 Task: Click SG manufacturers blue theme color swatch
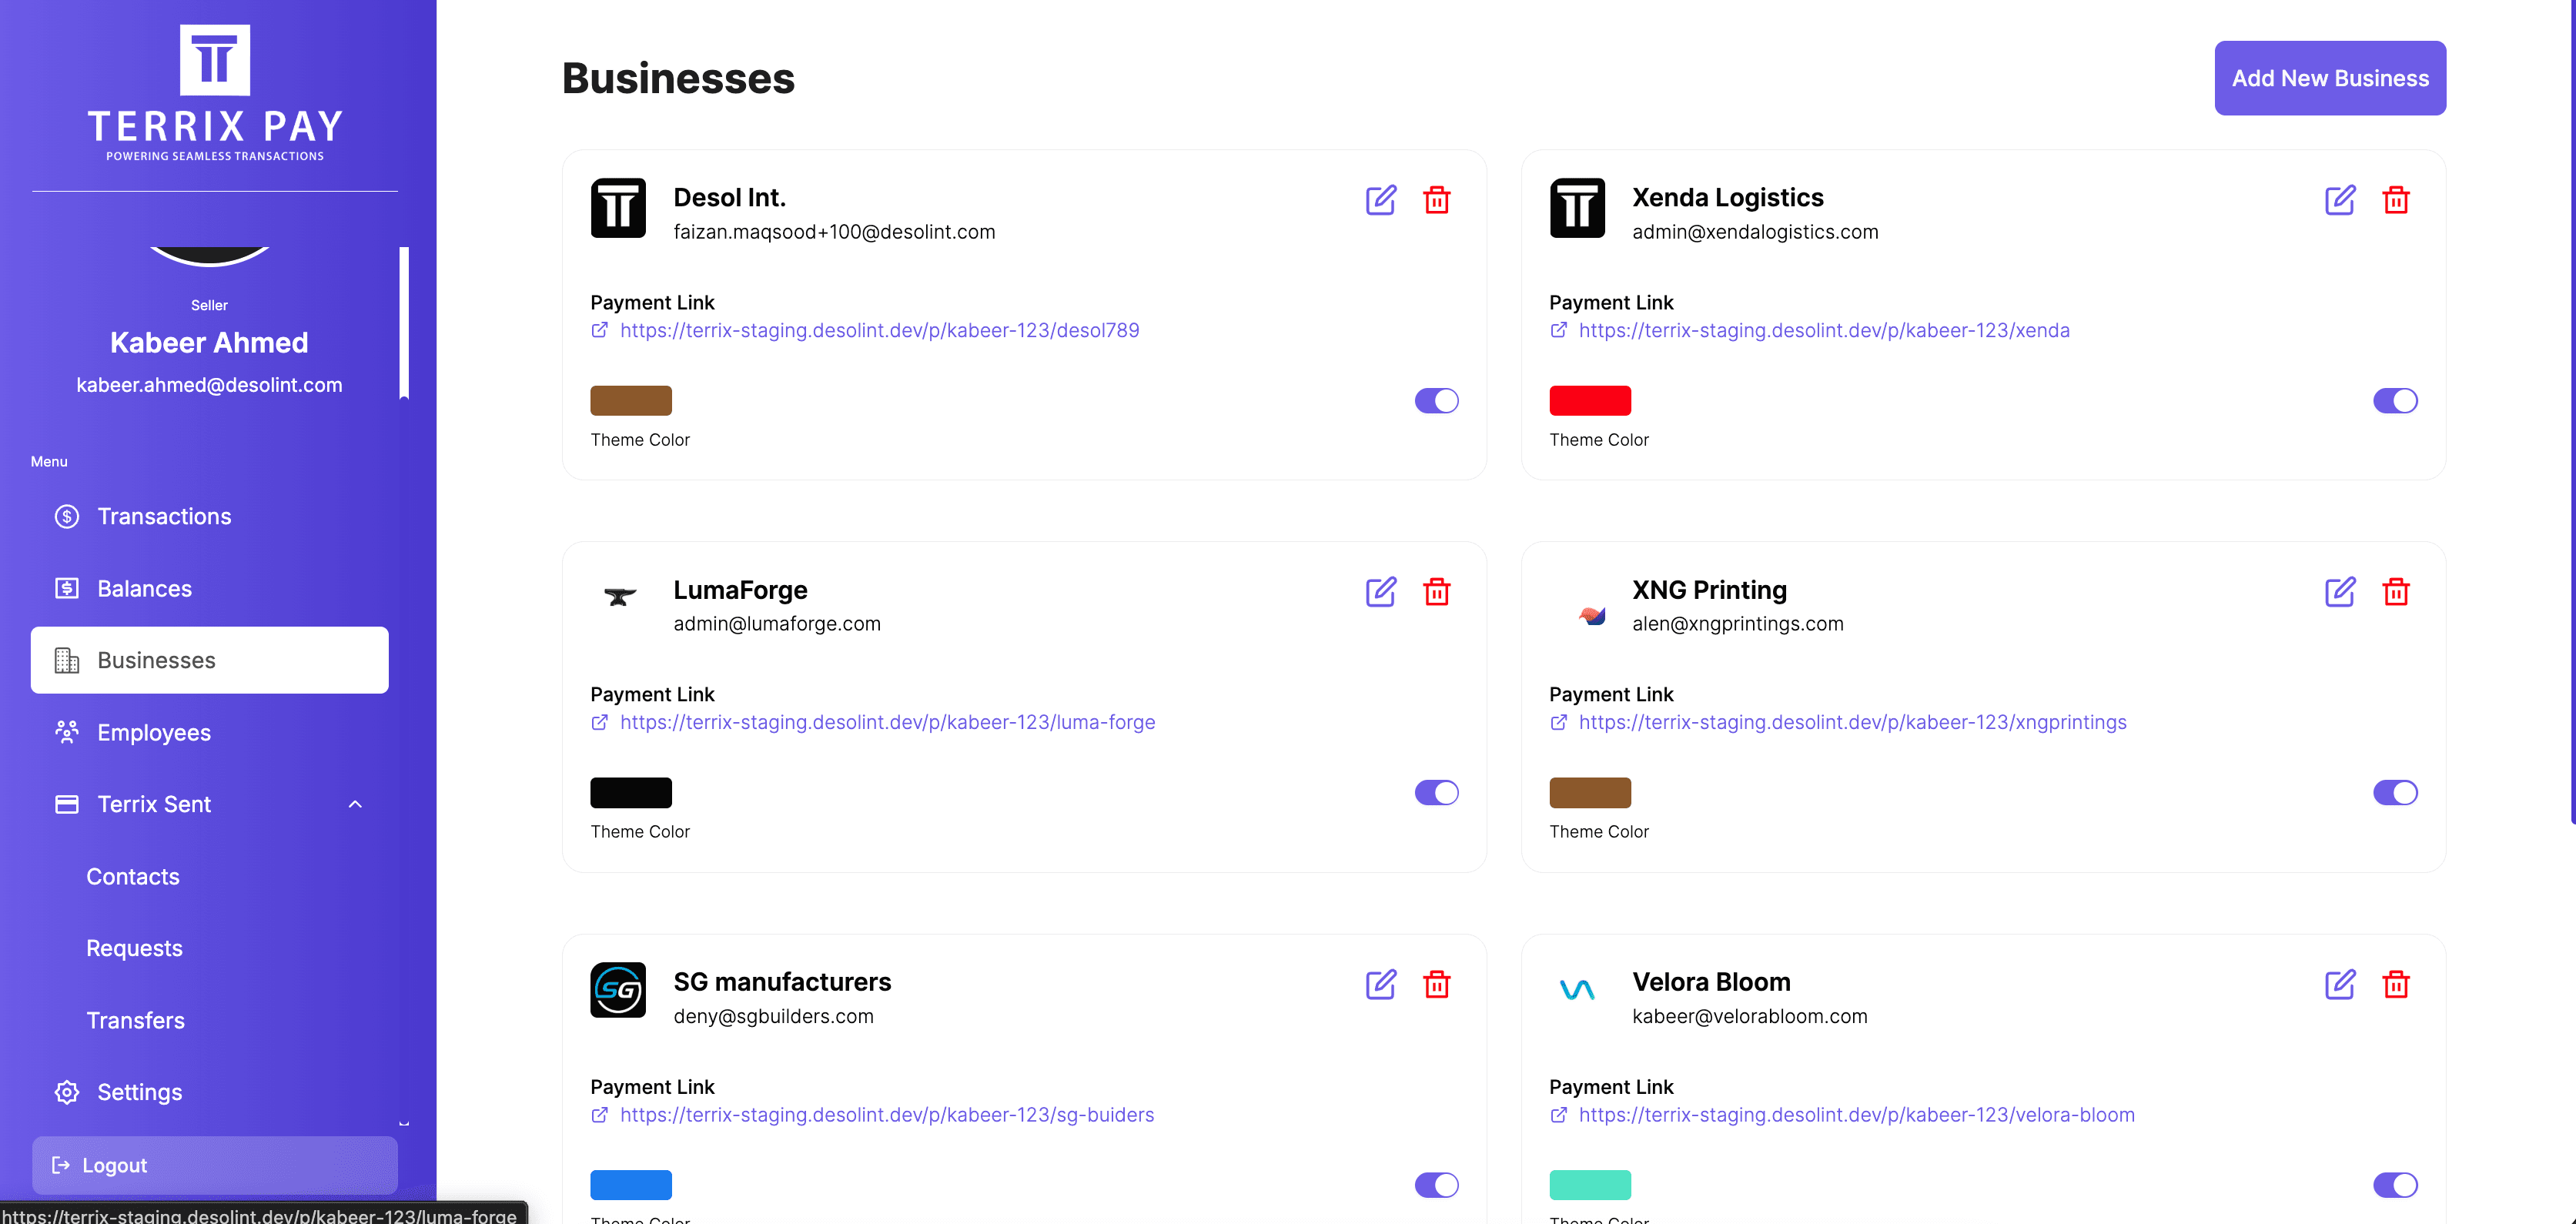[631, 1185]
